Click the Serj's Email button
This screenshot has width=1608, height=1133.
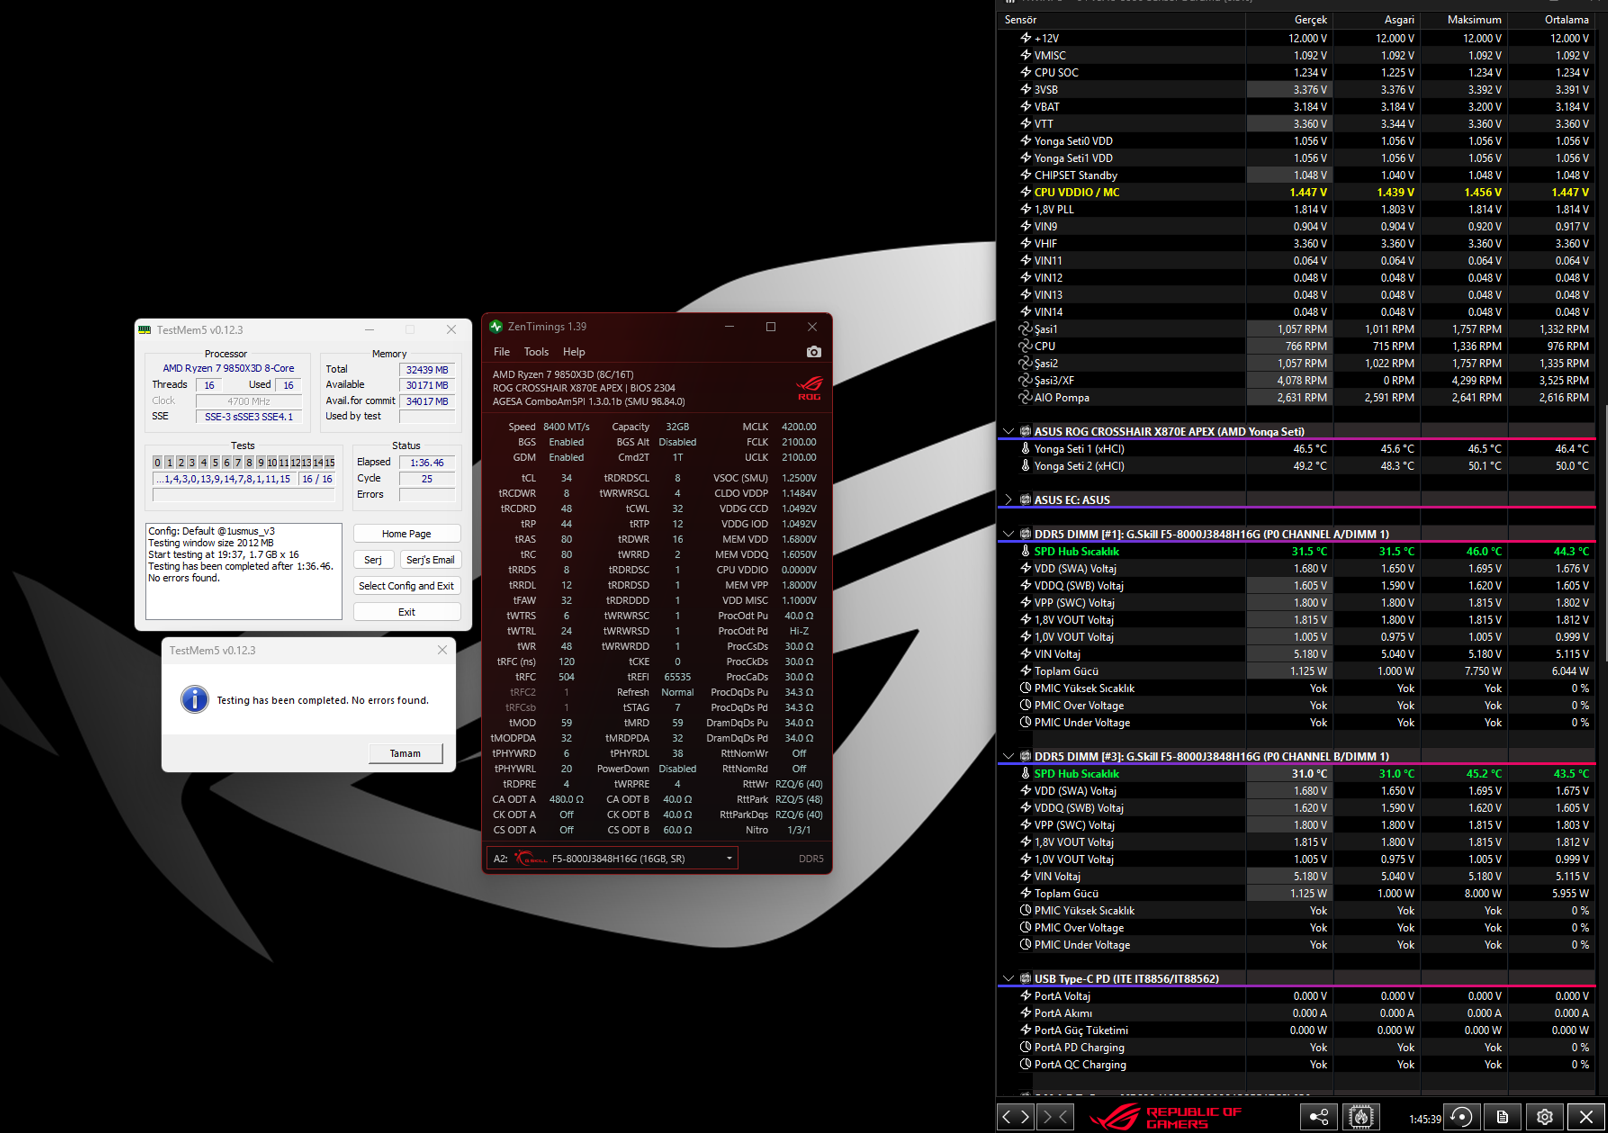click(x=430, y=560)
